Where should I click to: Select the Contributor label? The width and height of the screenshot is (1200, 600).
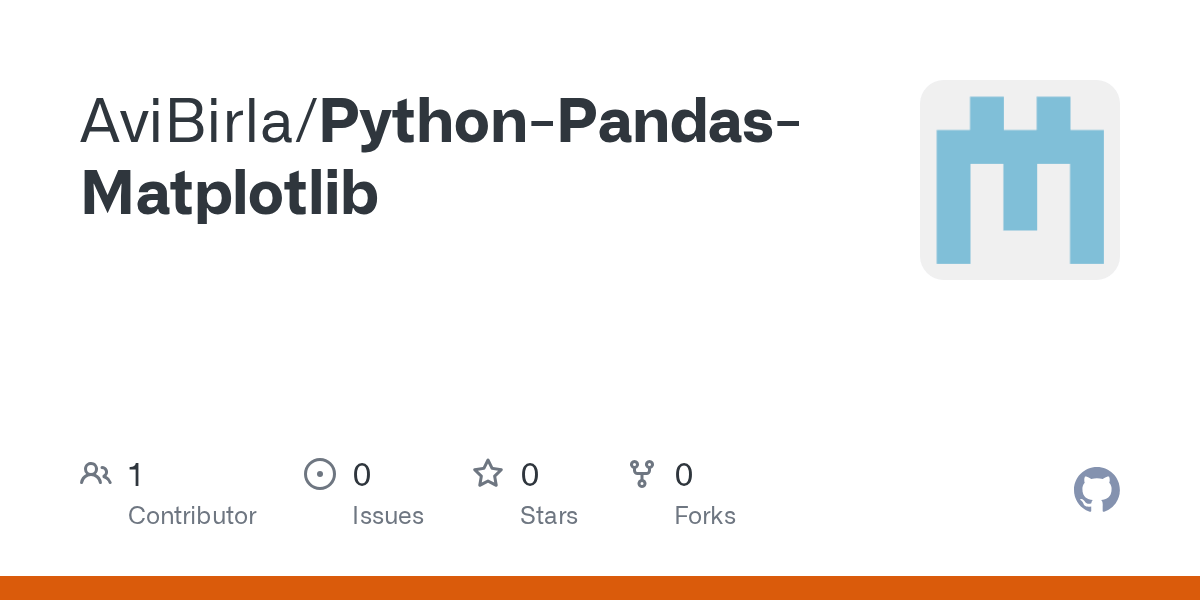pyautogui.click(x=192, y=516)
